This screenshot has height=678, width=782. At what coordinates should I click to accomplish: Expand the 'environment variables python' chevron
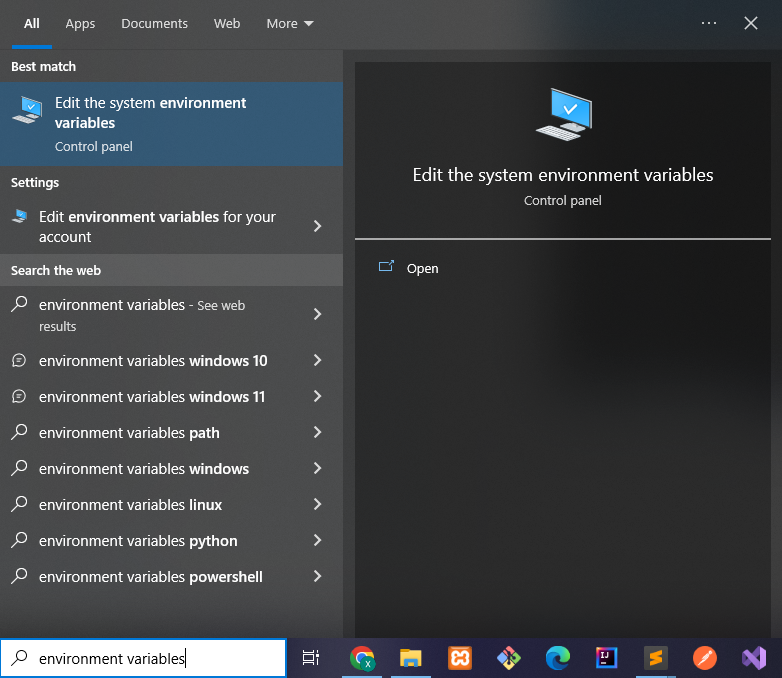click(x=317, y=540)
